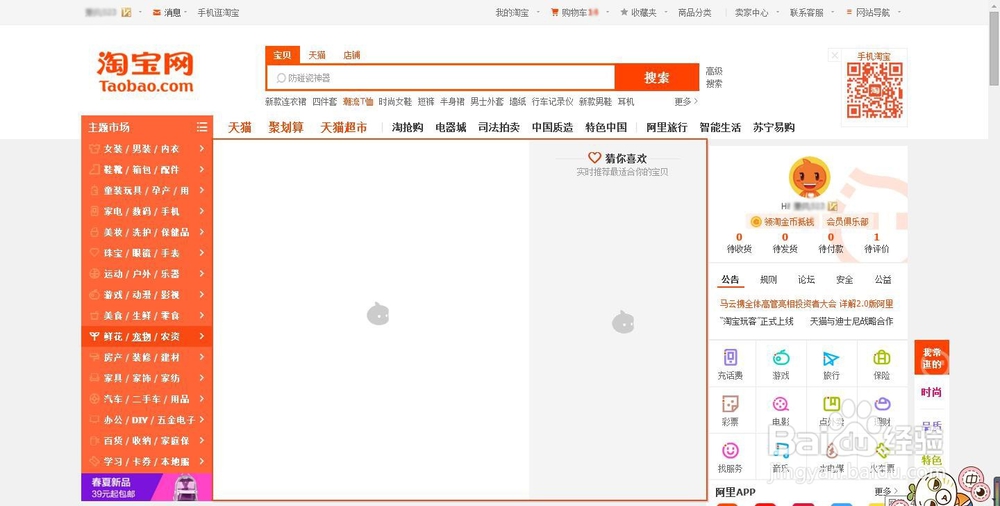Click the 保险 insurance icon
The height and width of the screenshot is (506, 1000).
(x=882, y=357)
